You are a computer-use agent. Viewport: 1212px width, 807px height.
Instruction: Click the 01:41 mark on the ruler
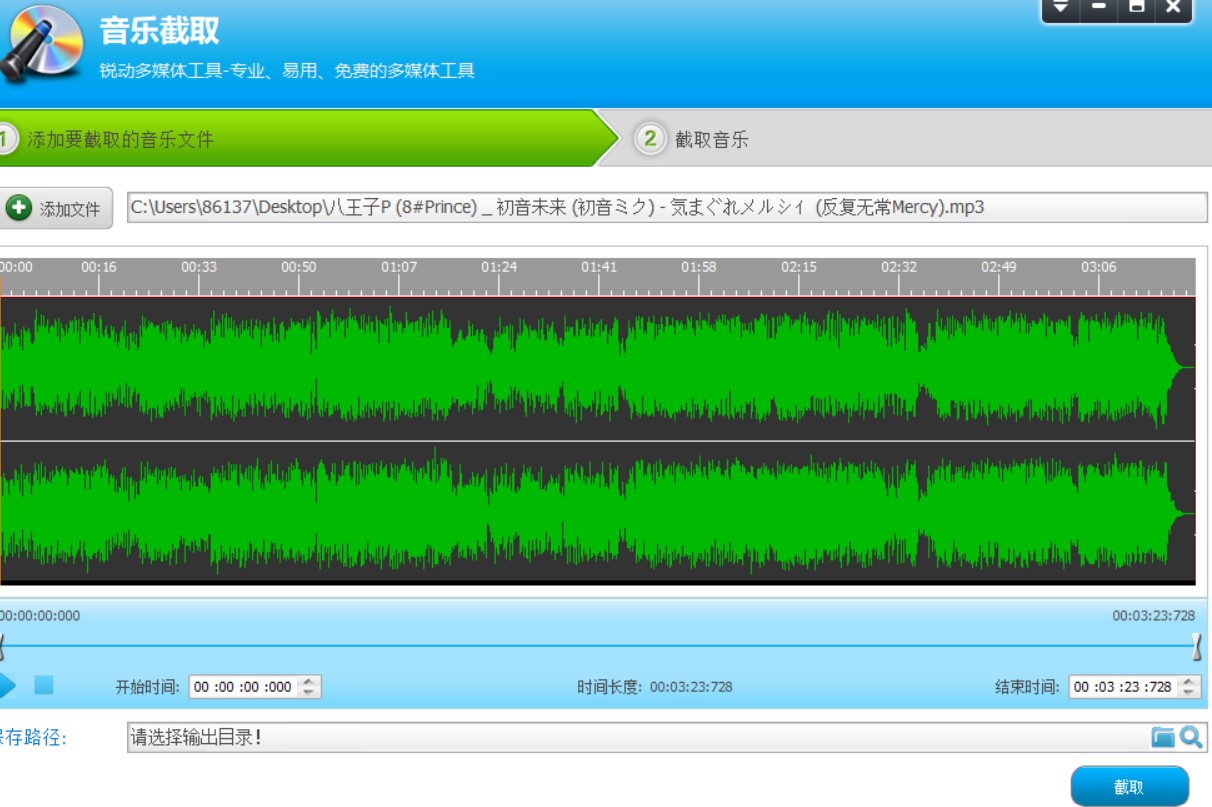(x=599, y=267)
